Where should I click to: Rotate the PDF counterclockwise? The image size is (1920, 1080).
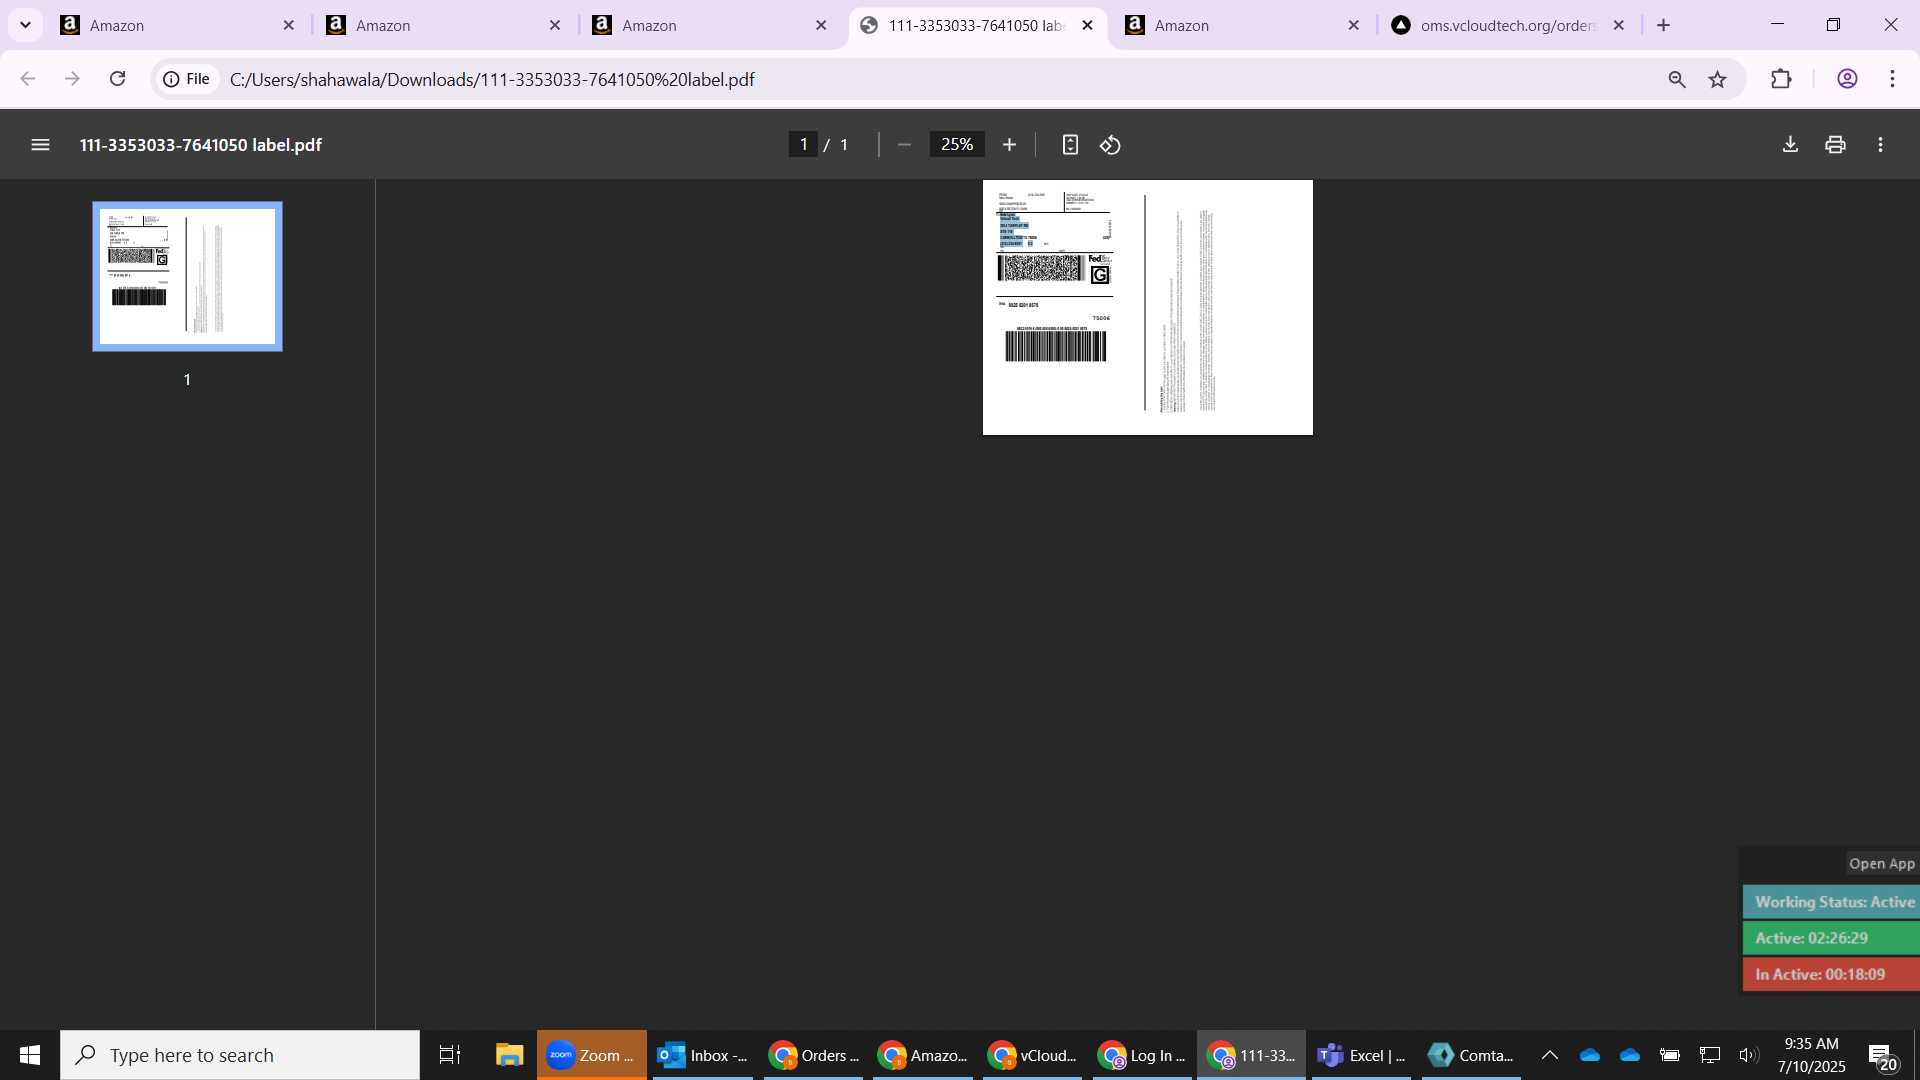point(1110,145)
